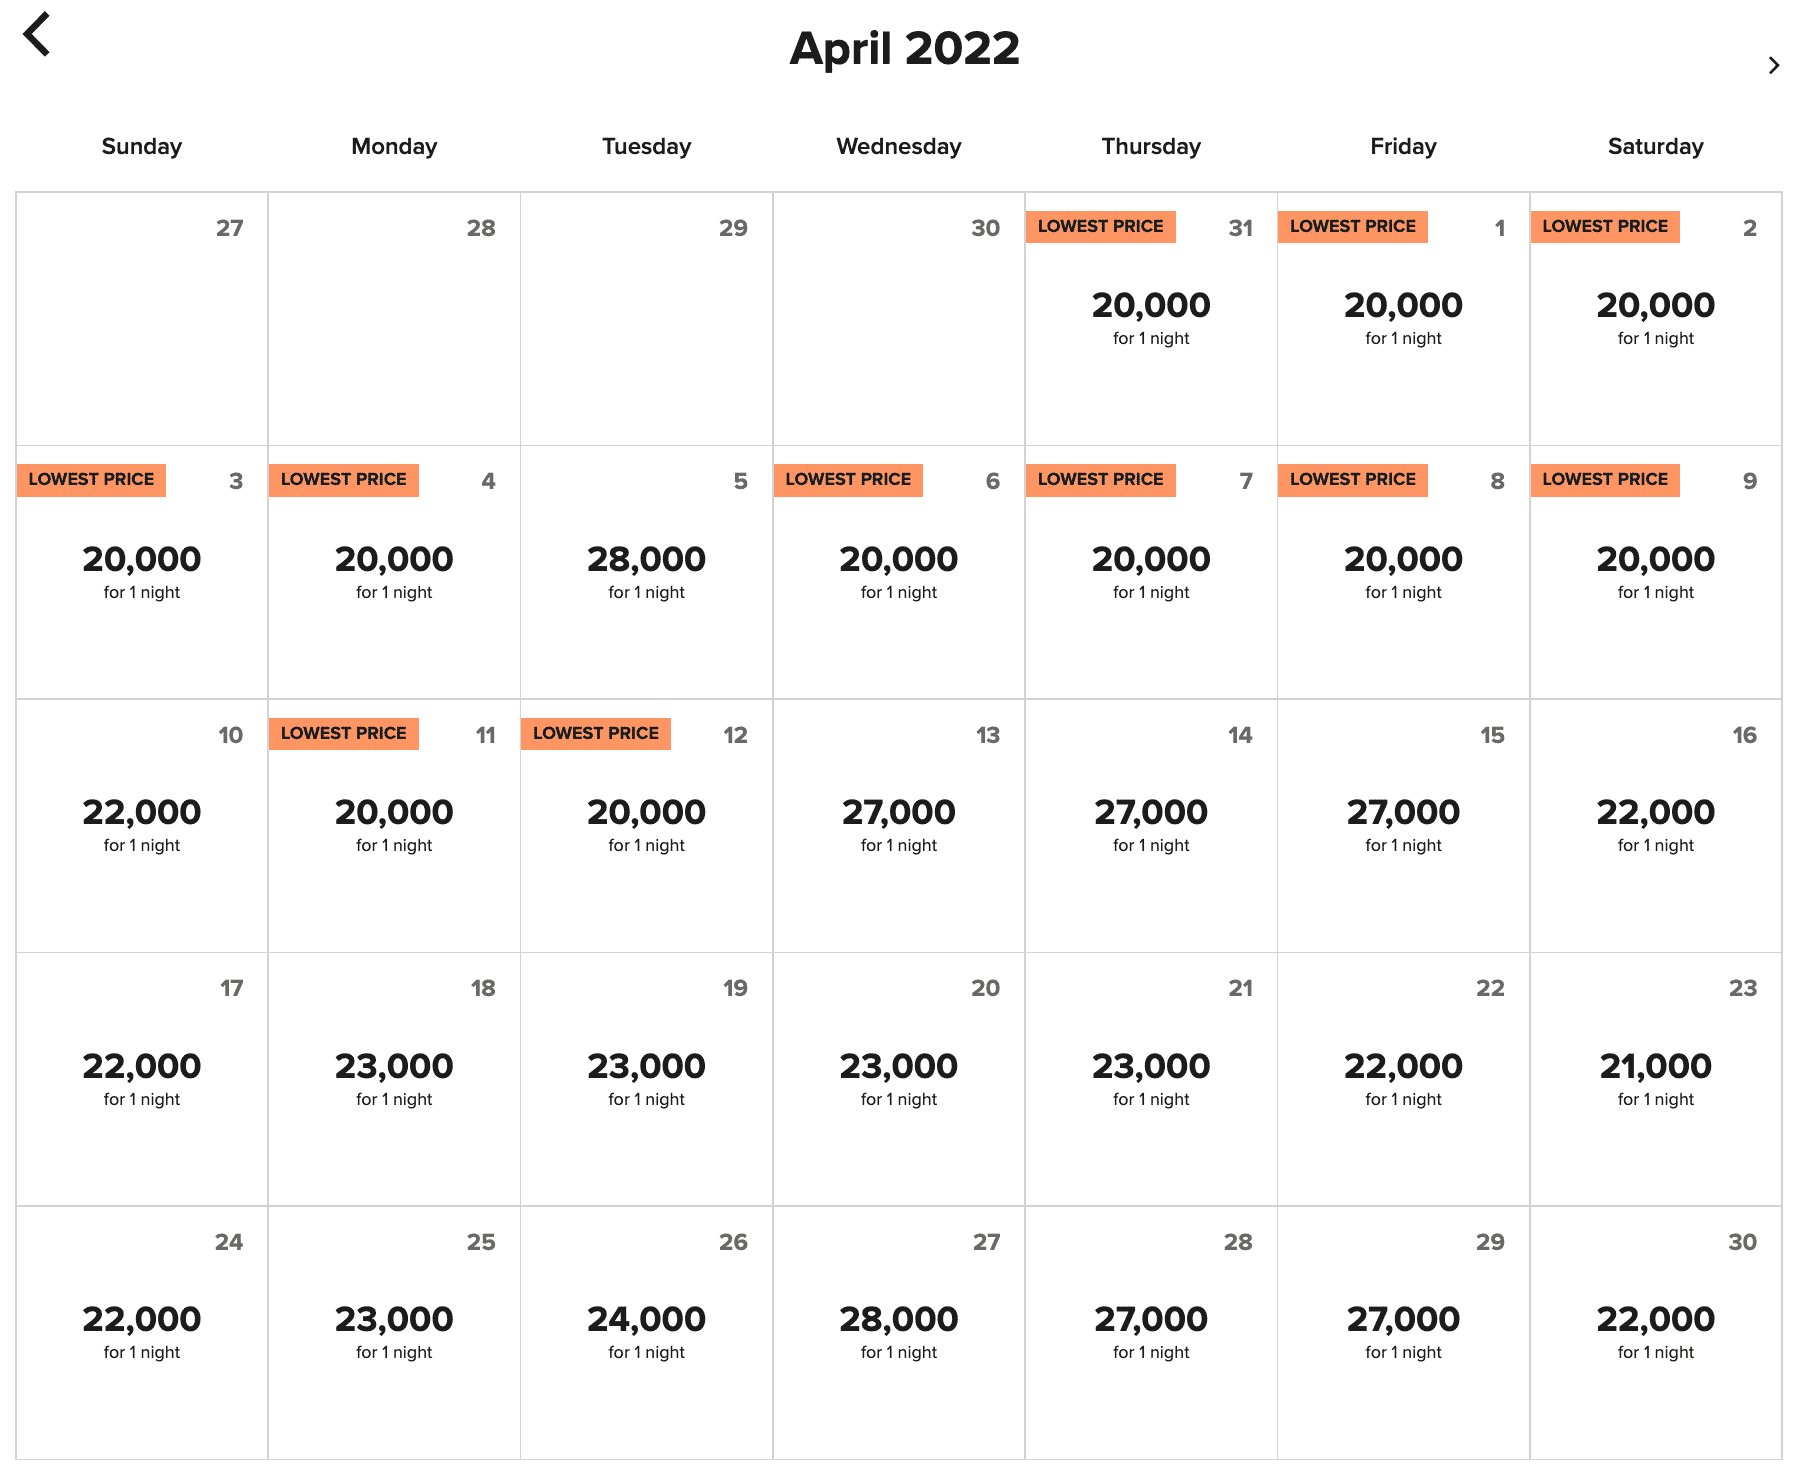Go back to the previous month
1796x1468 pixels.
point(37,35)
